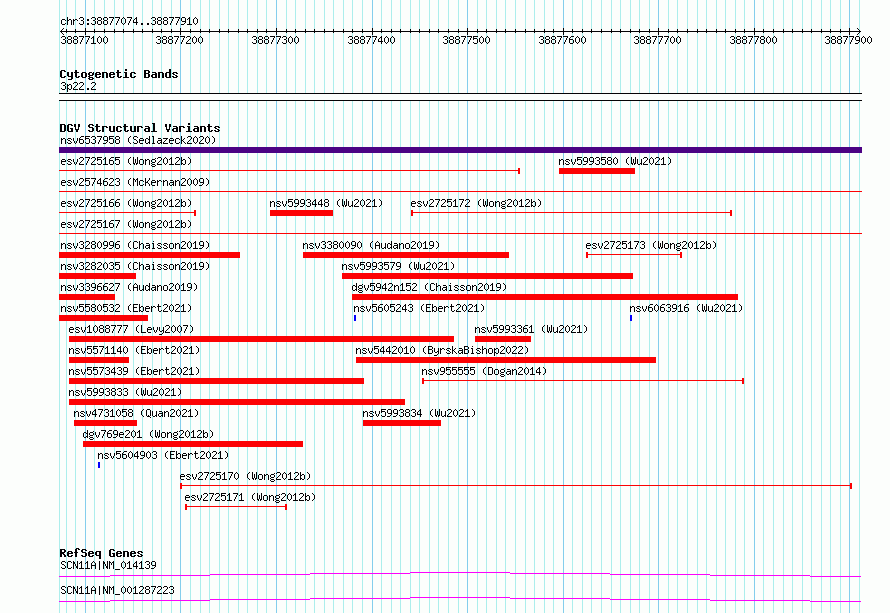Click nsv5993833 (Wu2021) label
The image size is (890, 613).
125,392
